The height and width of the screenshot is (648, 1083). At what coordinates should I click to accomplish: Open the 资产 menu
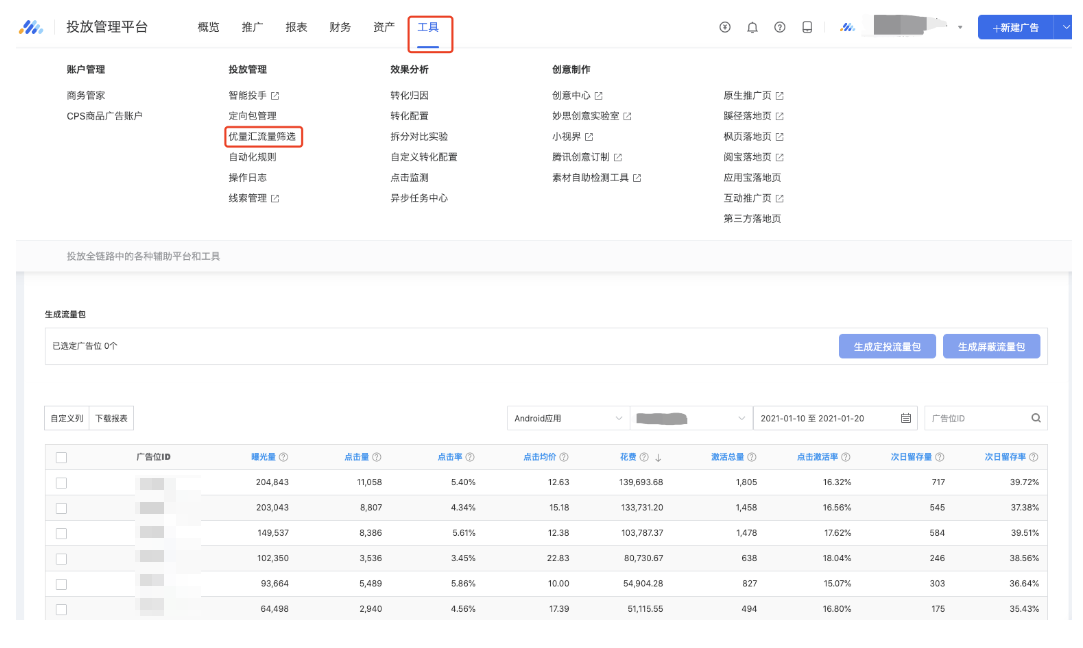coord(384,27)
